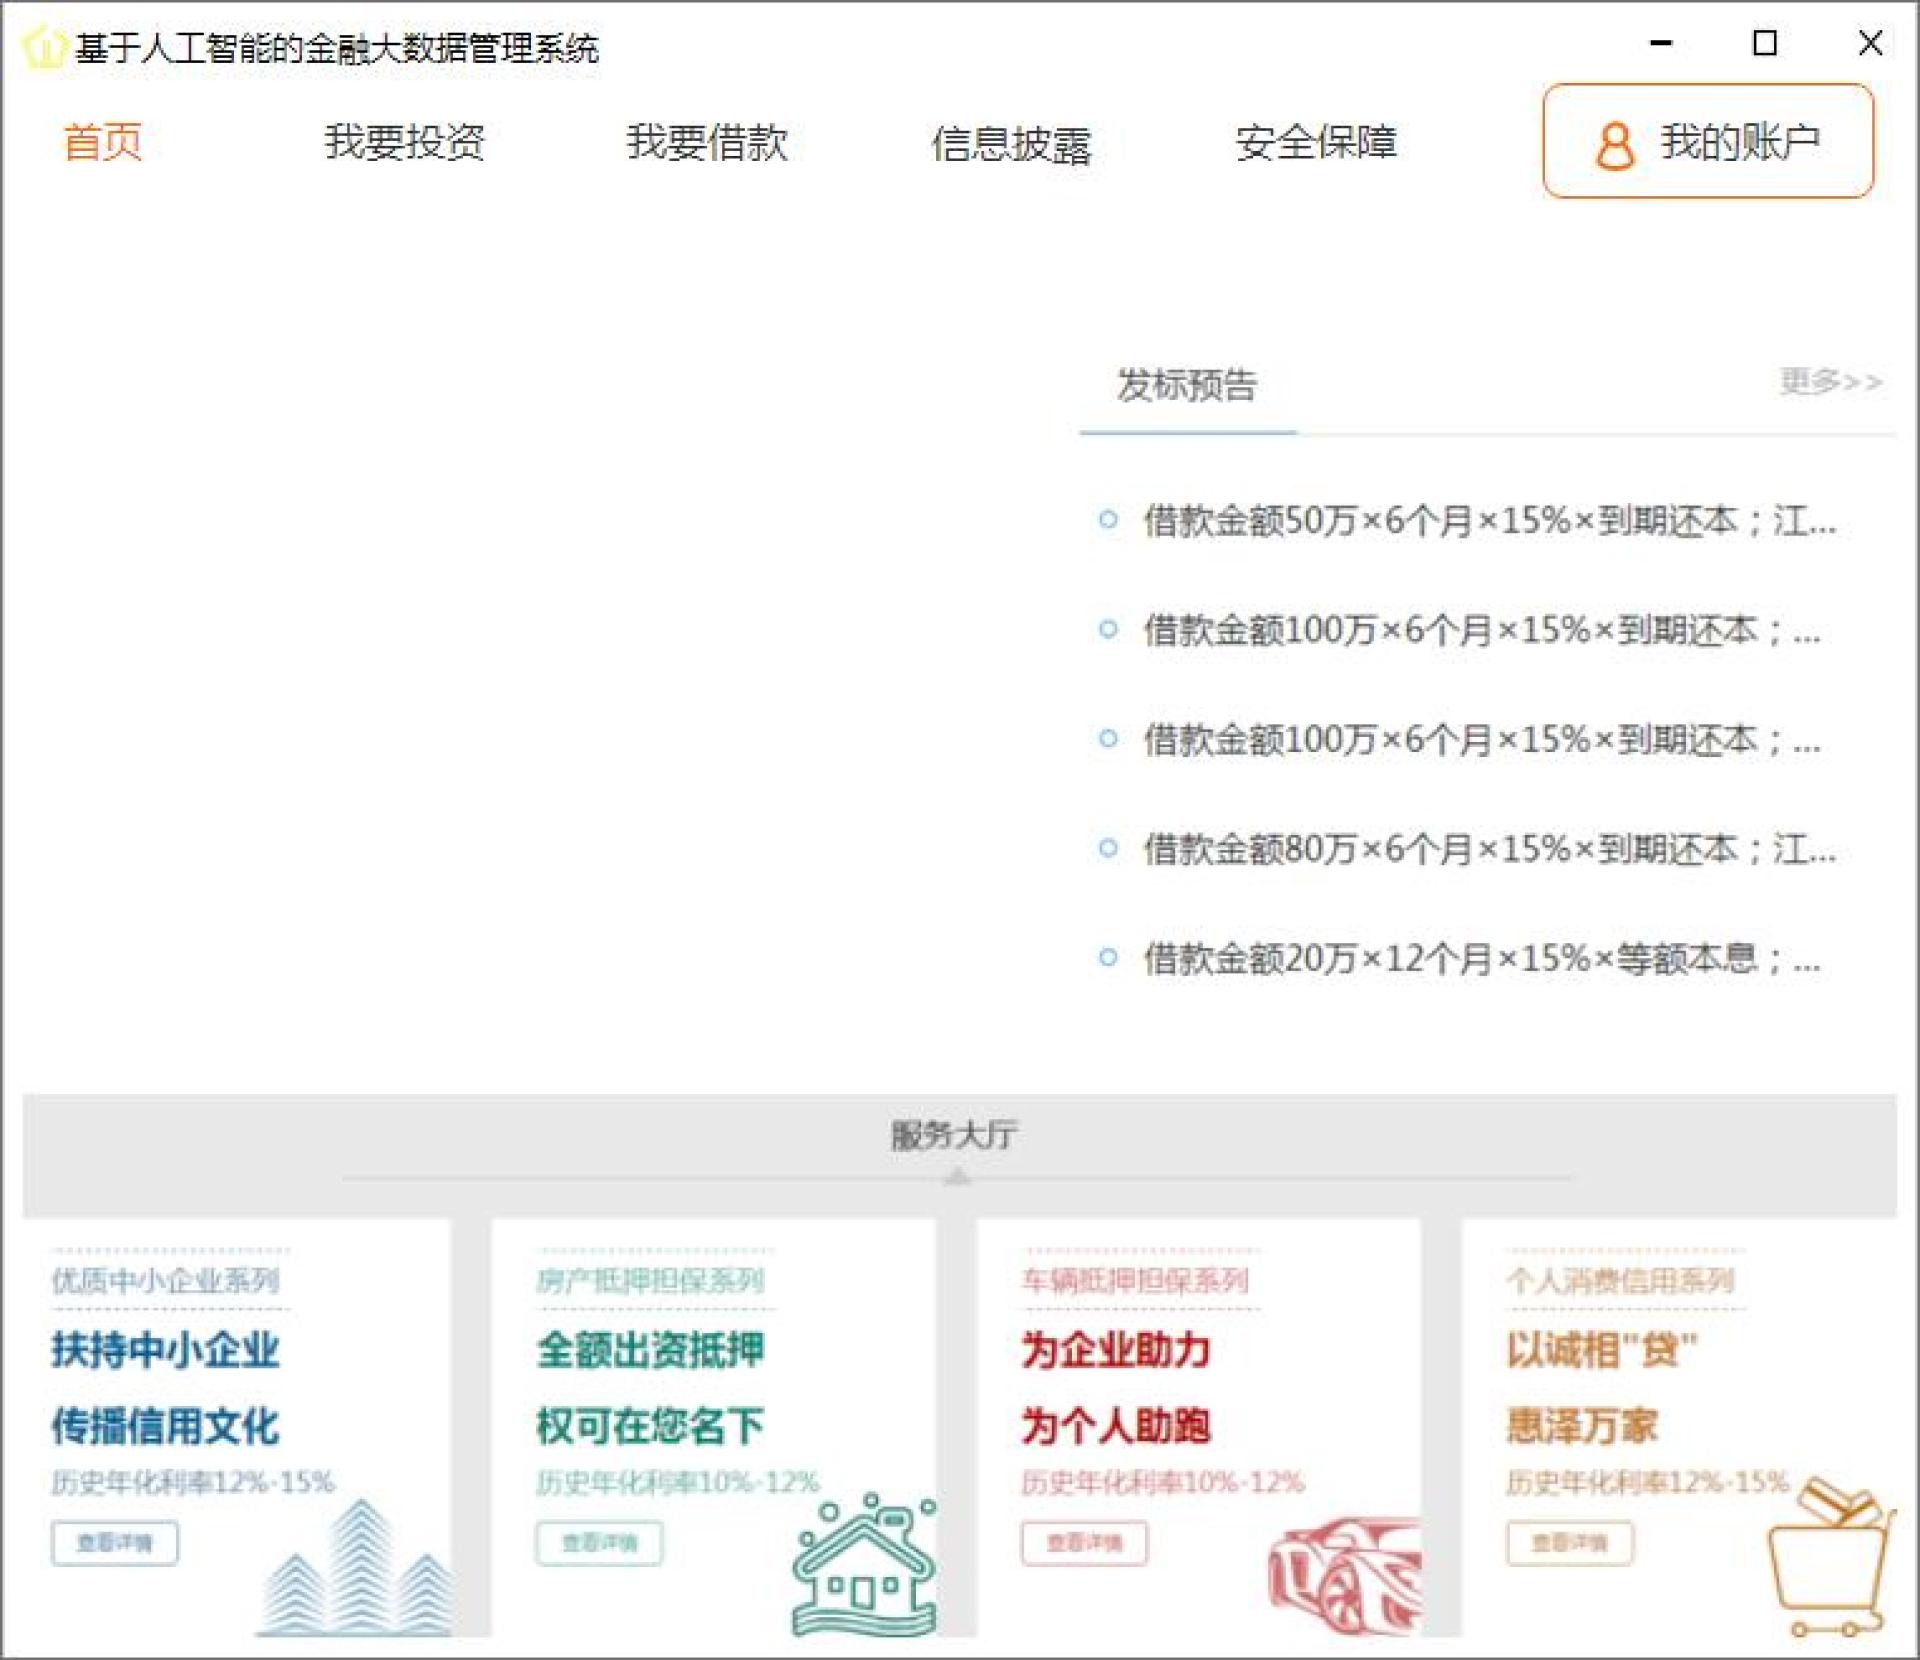
Task: Click the user avatar icon in 我的账户
Action: tap(1614, 146)
